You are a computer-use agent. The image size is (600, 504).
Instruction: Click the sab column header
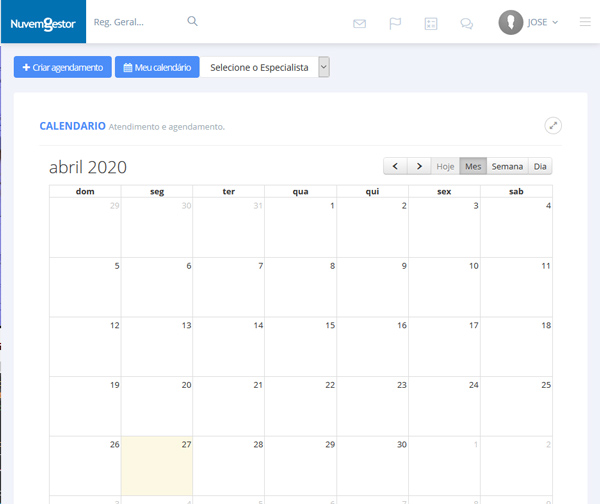pyautogui.click(x=516, y=191)
